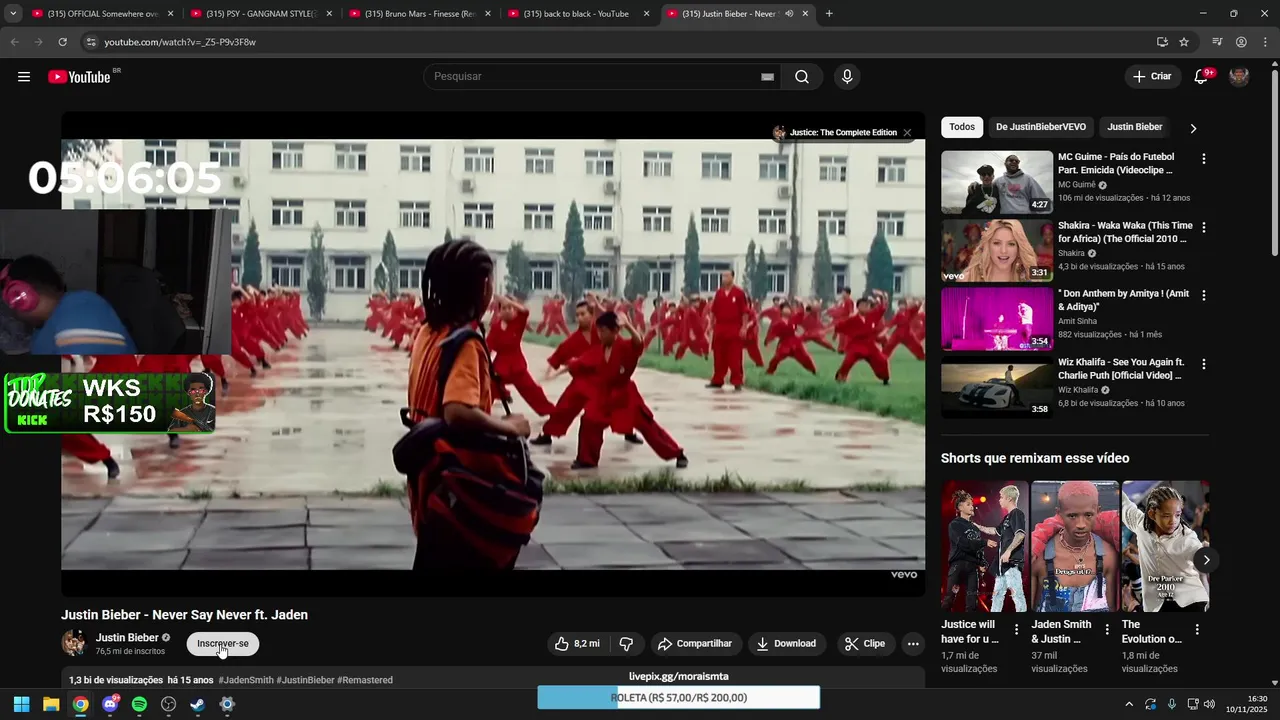Open Shakira Waka Waka video thumbnail
The width and height of the screenshot is (1280, 720).
point(997,250)
